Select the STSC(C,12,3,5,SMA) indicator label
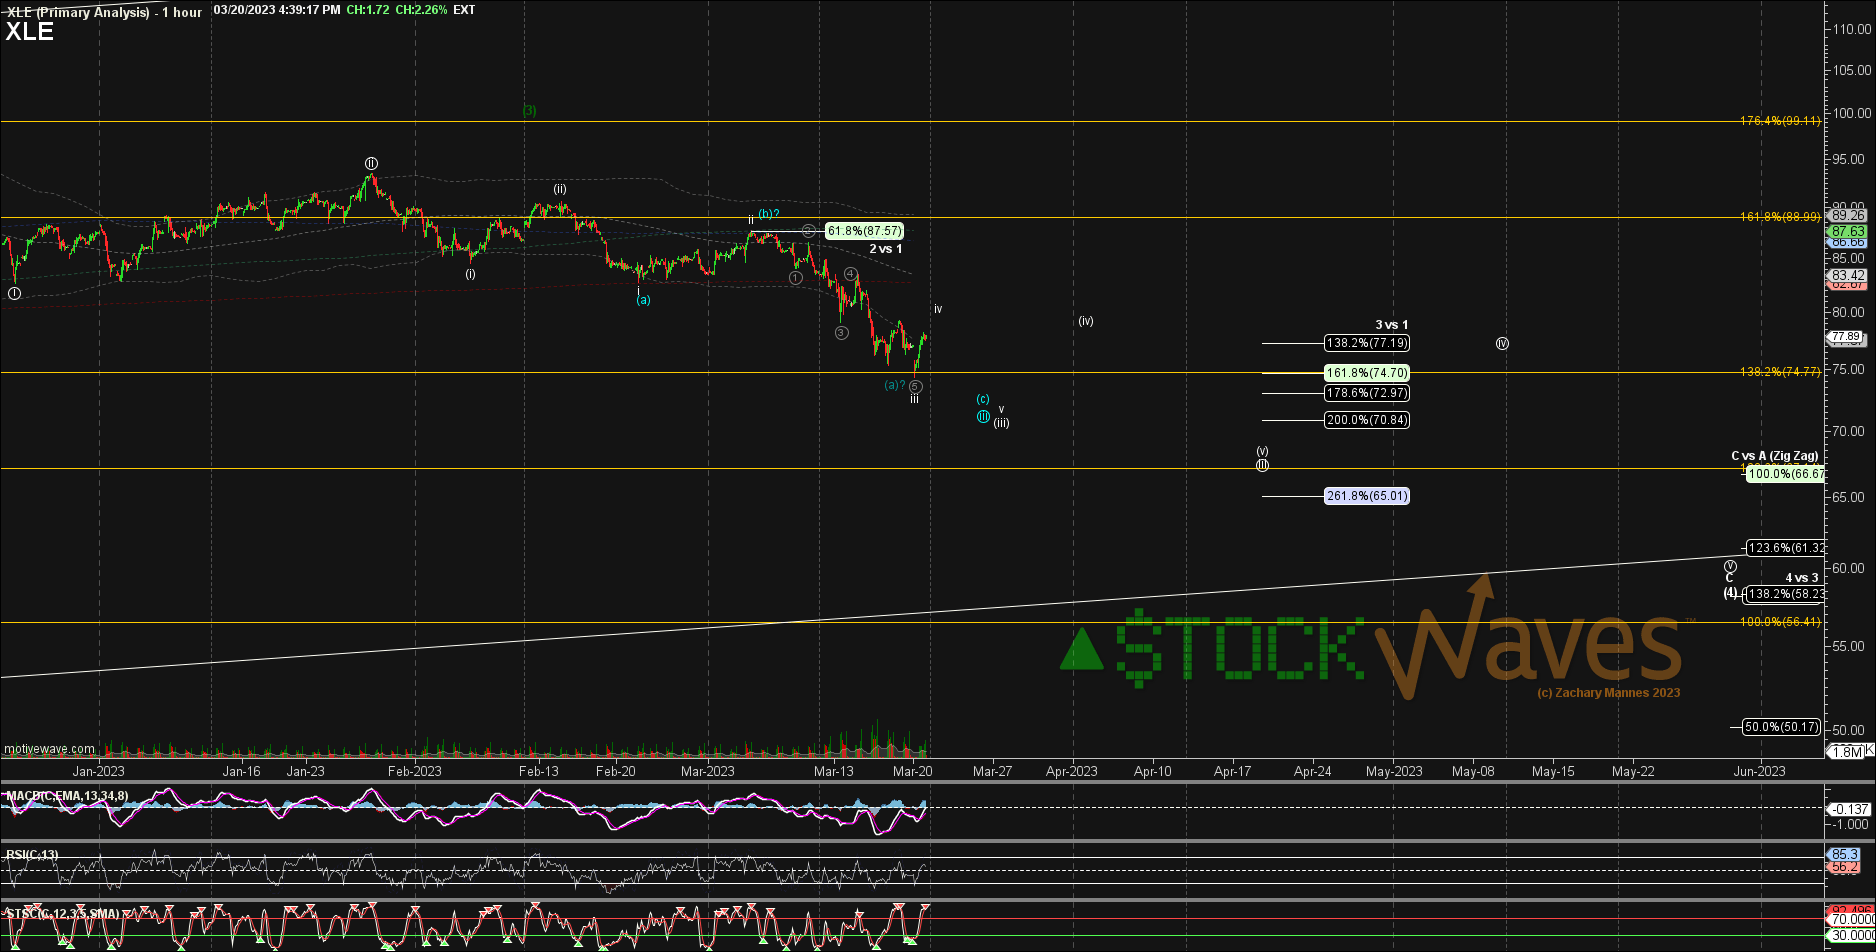The image size is (1876, 952). click(64, 911)
